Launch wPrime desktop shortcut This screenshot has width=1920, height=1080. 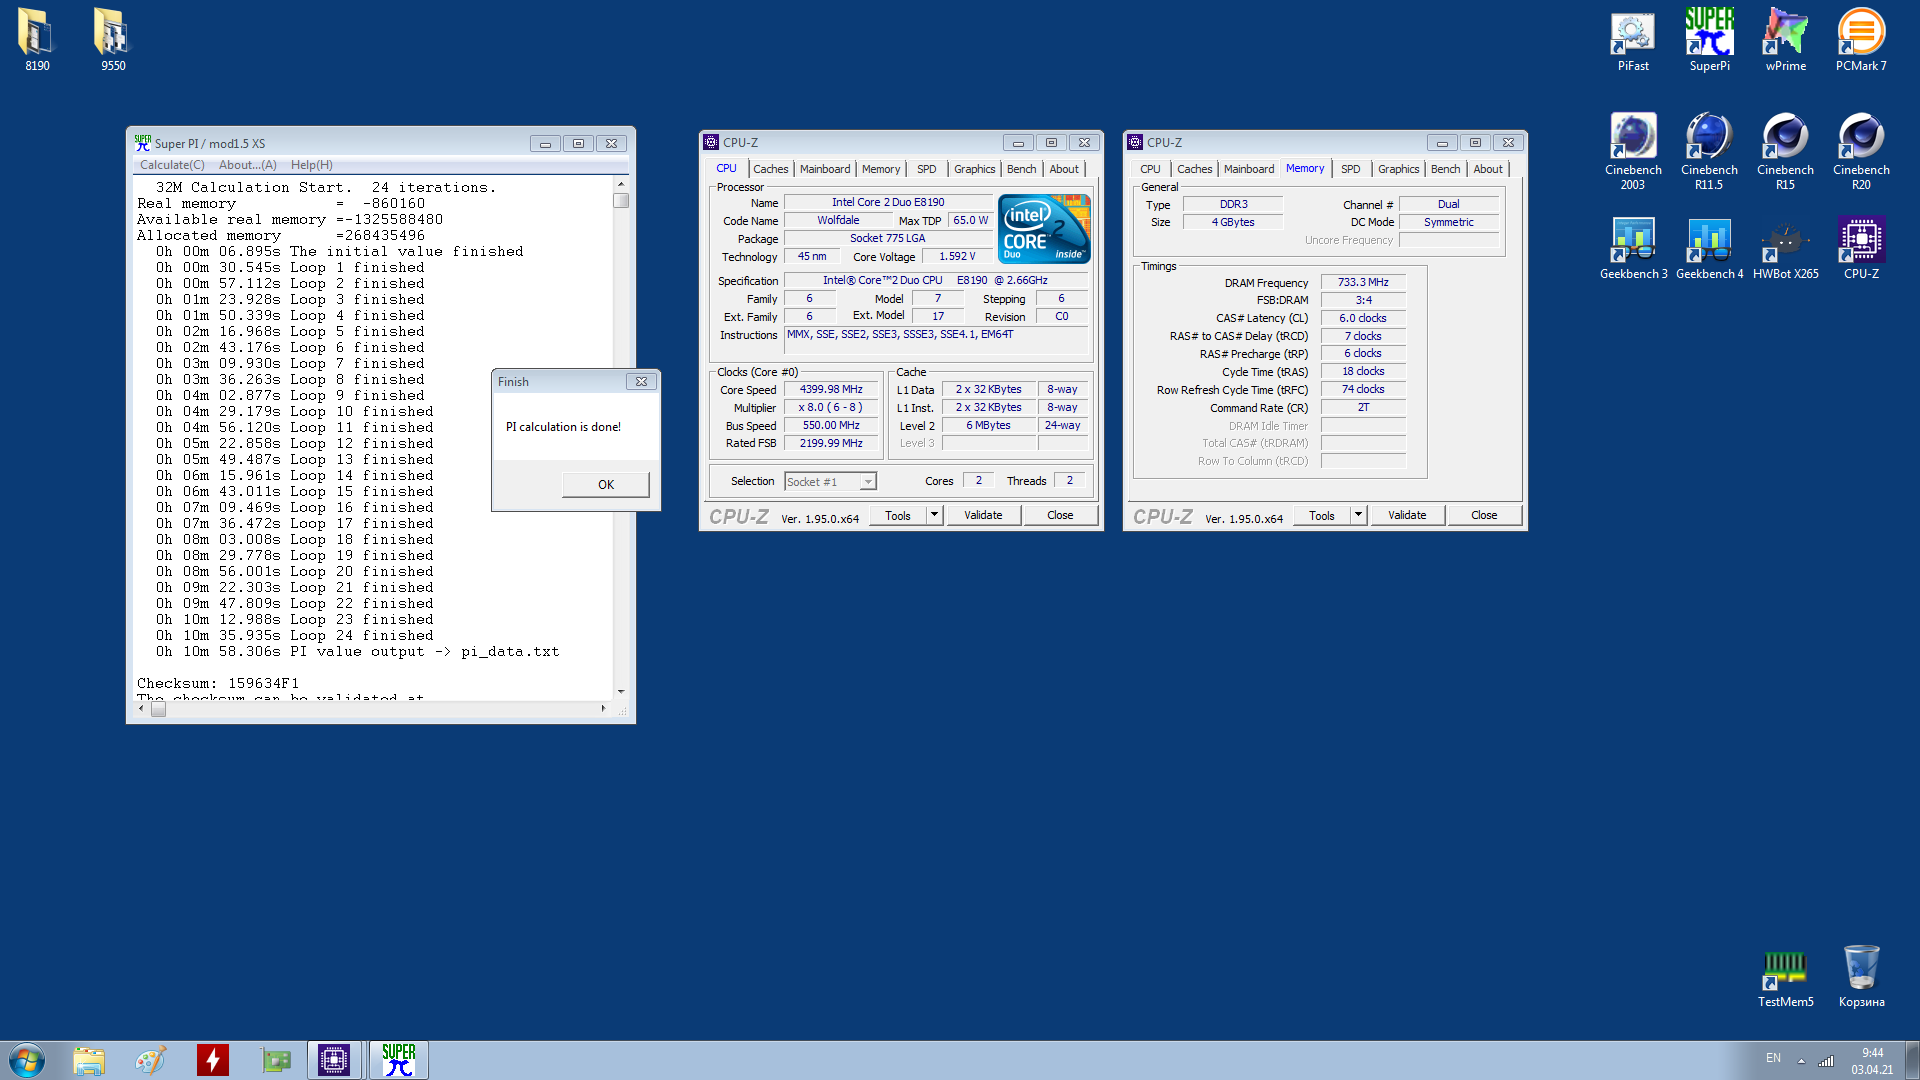tap(1785, 40)
